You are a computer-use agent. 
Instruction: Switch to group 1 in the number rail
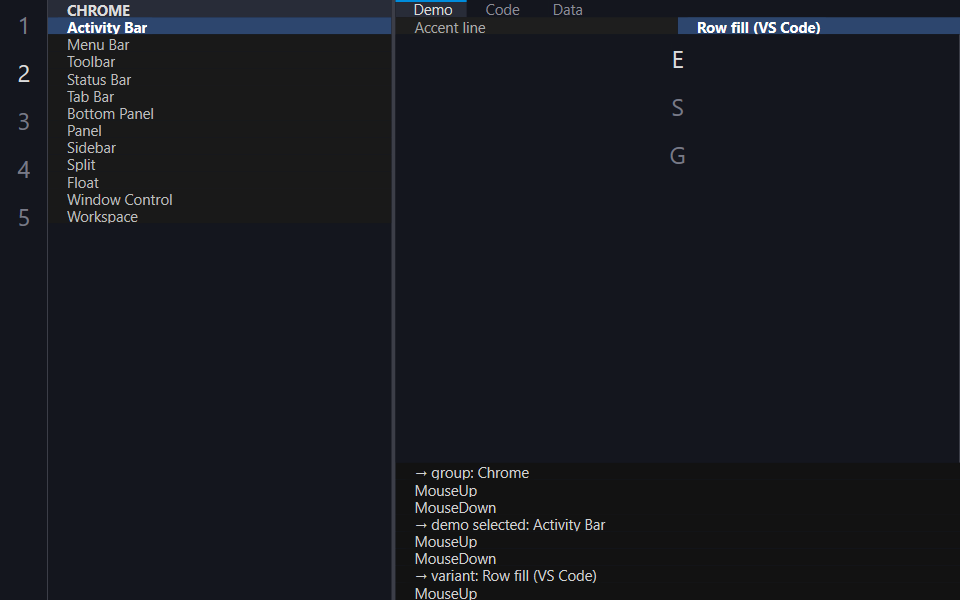coord(24,26)
